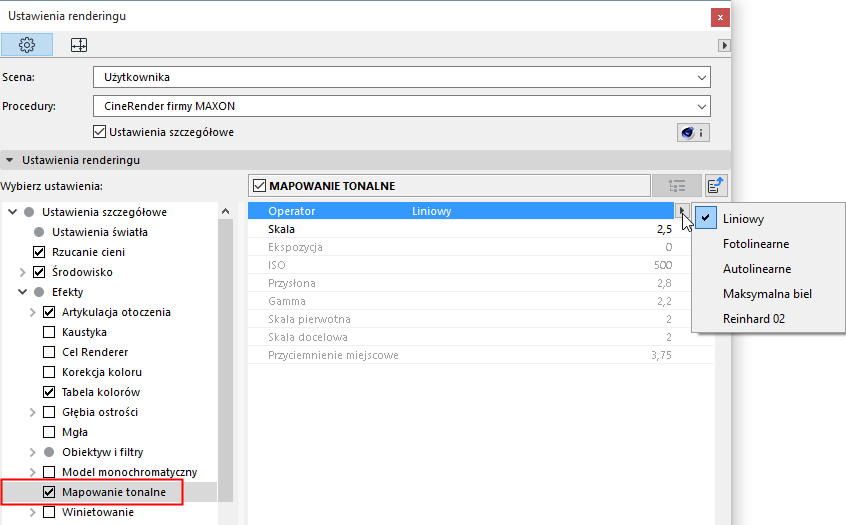Open the Scena dropdown
This screenshot has height=525, width=846.
(x=401, y=77)
